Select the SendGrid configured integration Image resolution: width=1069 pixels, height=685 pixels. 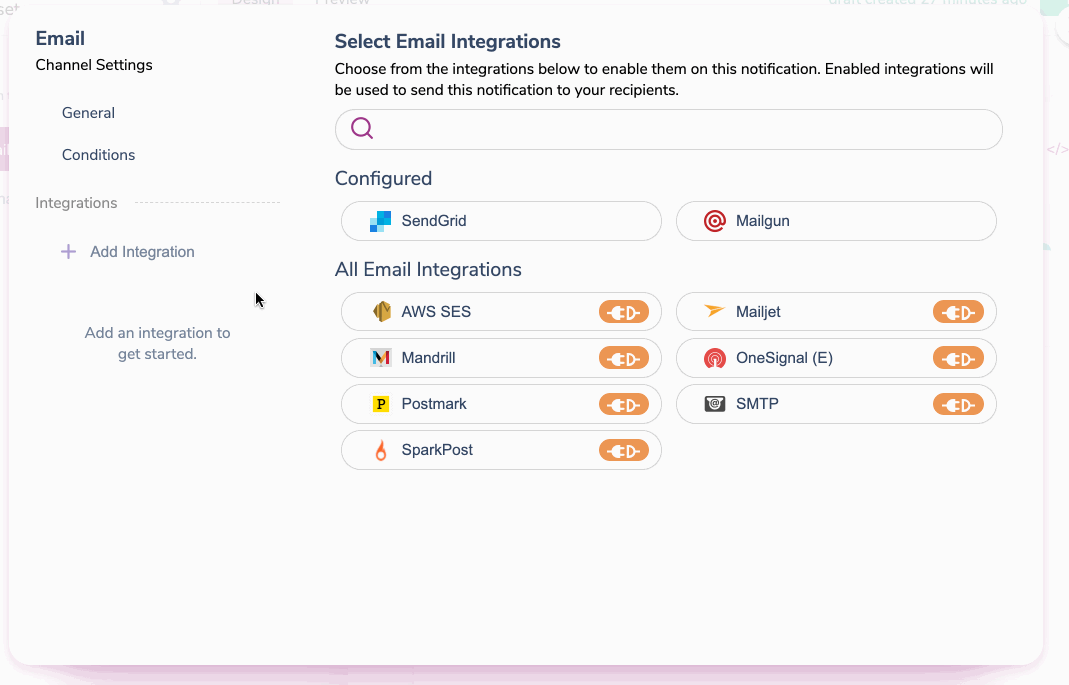(x=501, y=221)
